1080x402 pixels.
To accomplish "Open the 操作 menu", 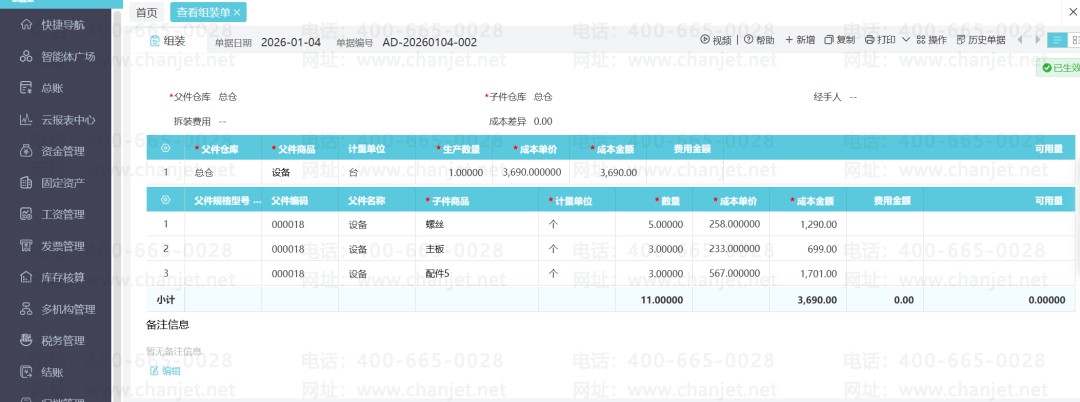I will point(931,41).
